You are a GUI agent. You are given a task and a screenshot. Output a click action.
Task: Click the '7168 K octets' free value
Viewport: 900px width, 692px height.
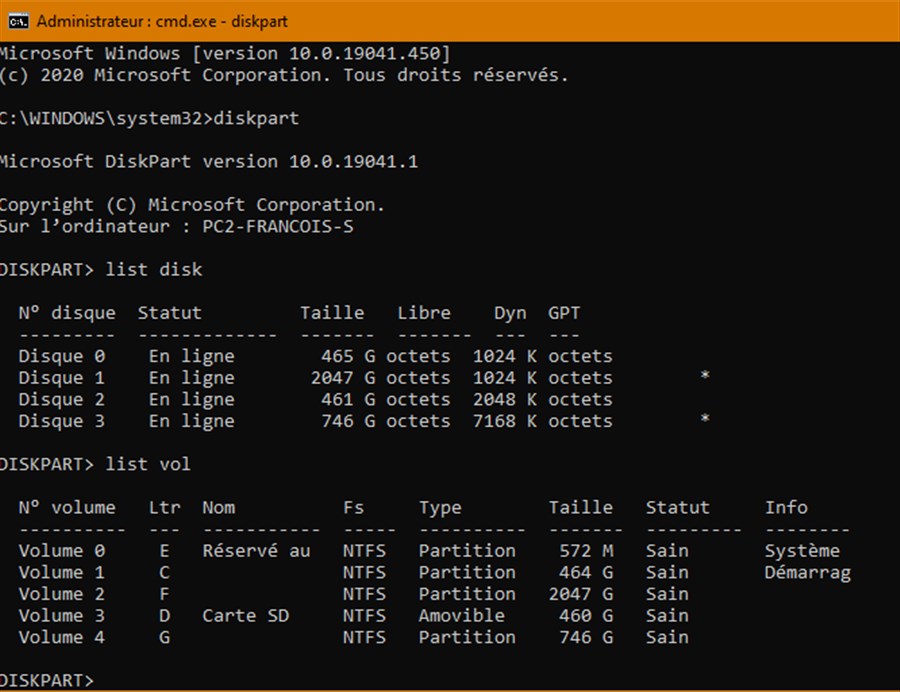542,421
